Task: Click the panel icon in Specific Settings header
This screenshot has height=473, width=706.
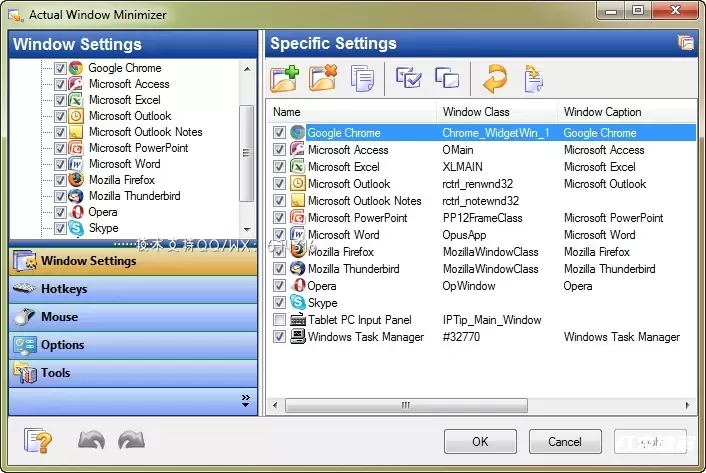Action: 686,43
